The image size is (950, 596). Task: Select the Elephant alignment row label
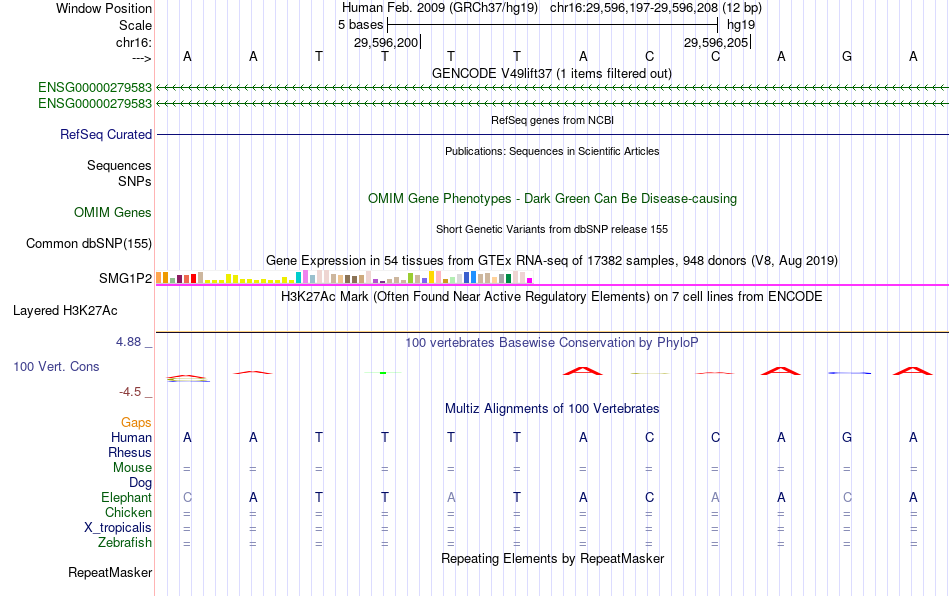[126, 497]
